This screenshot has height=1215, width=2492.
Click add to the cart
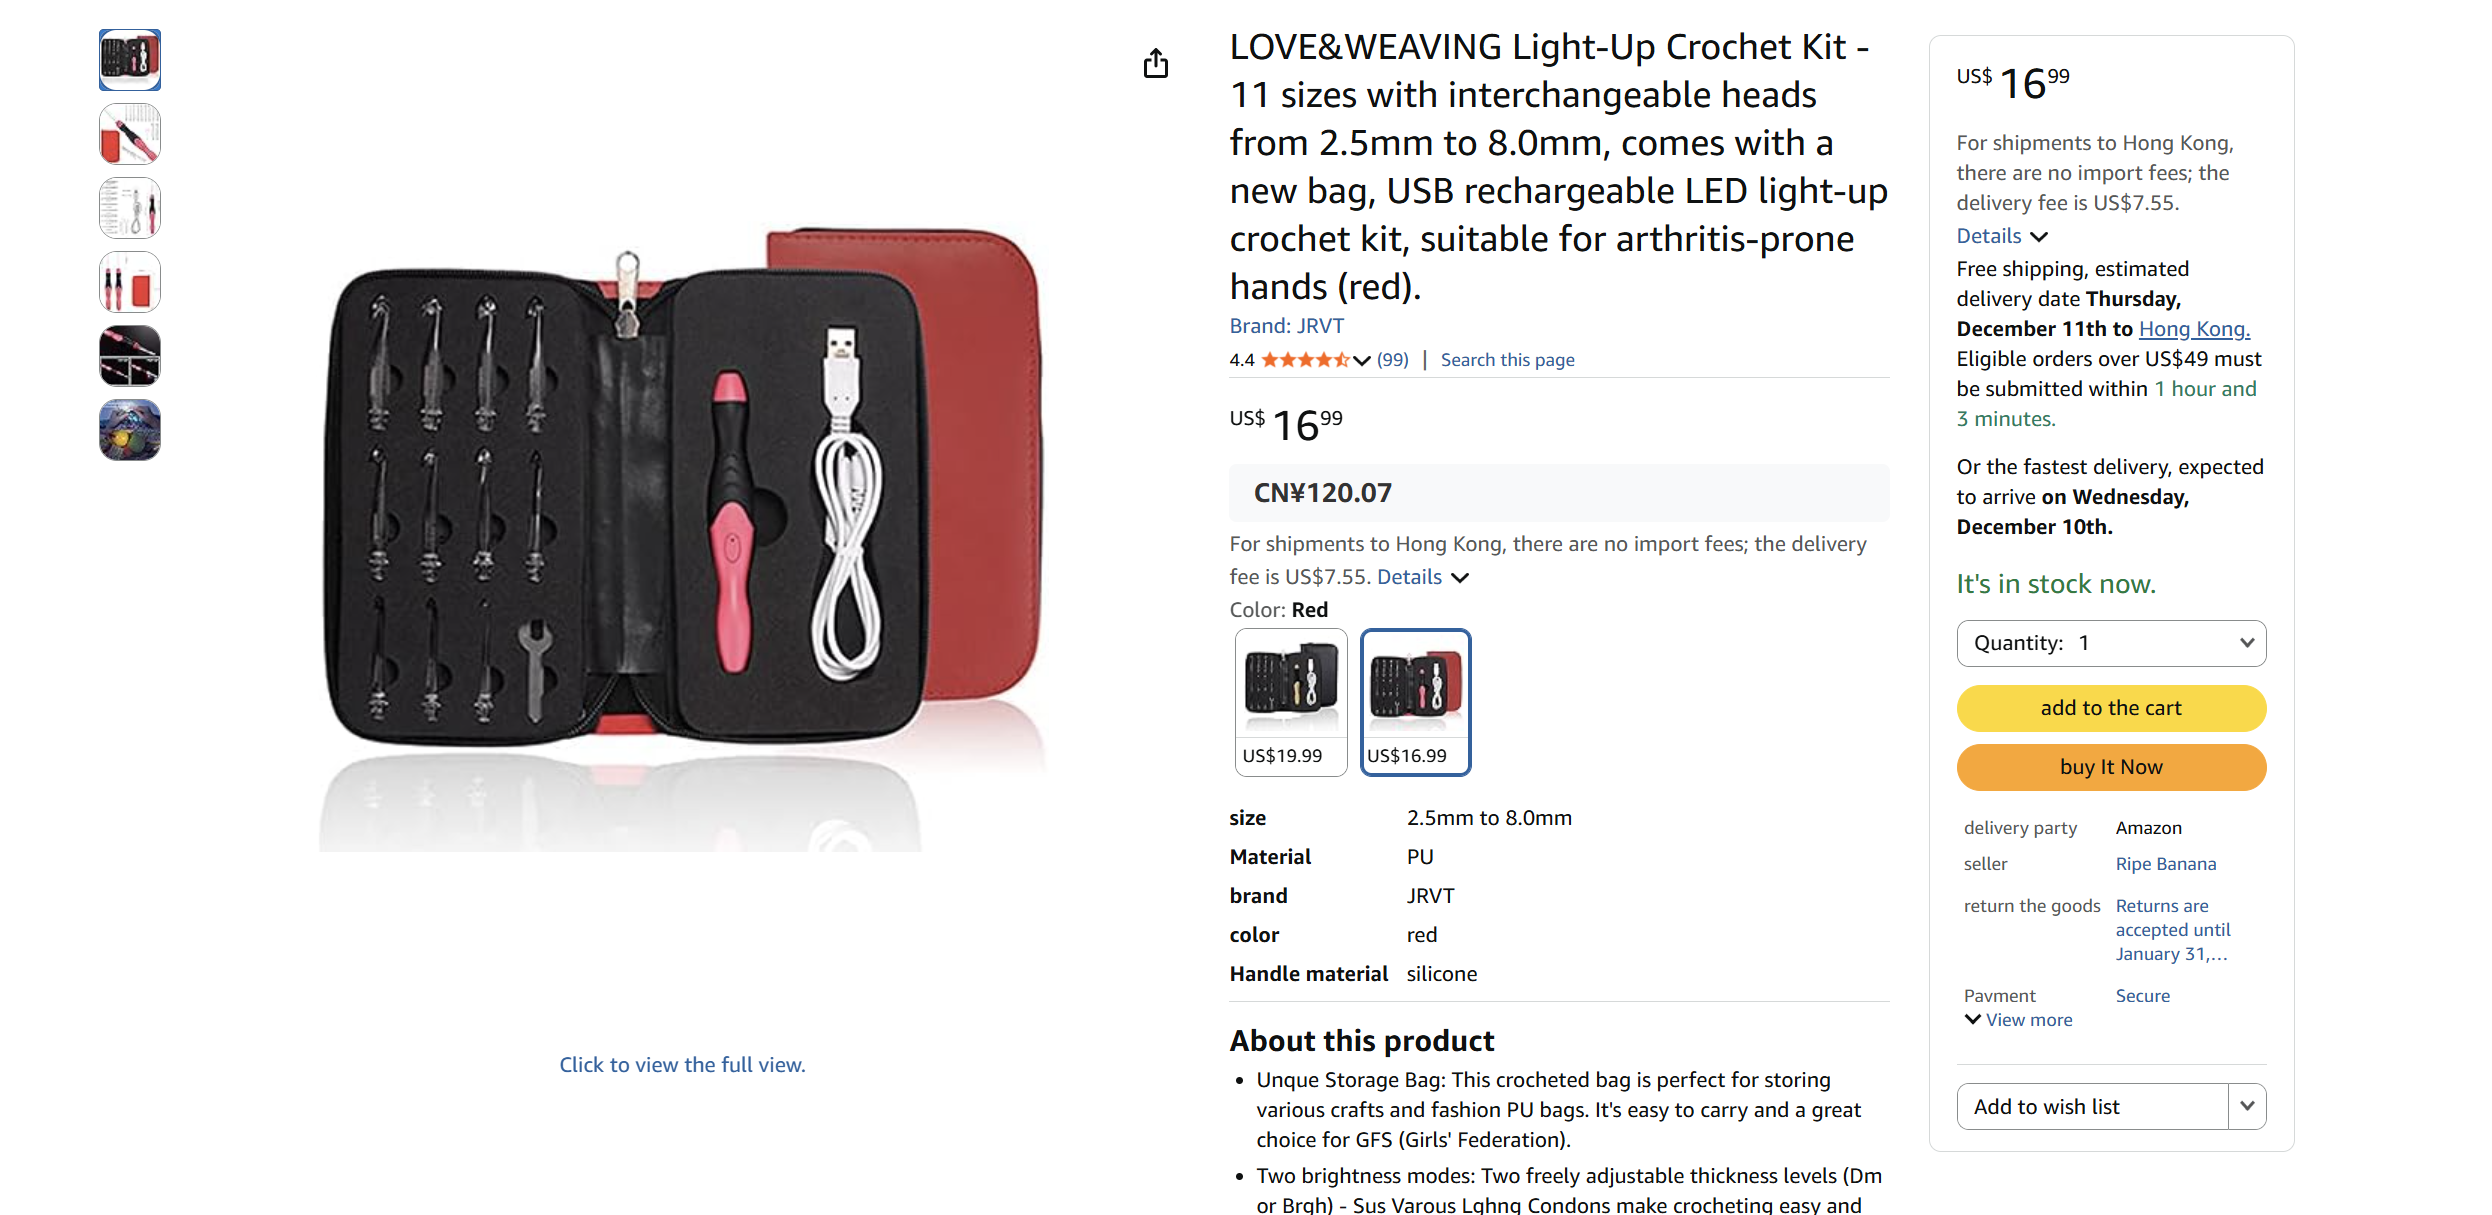[2110, 707]
